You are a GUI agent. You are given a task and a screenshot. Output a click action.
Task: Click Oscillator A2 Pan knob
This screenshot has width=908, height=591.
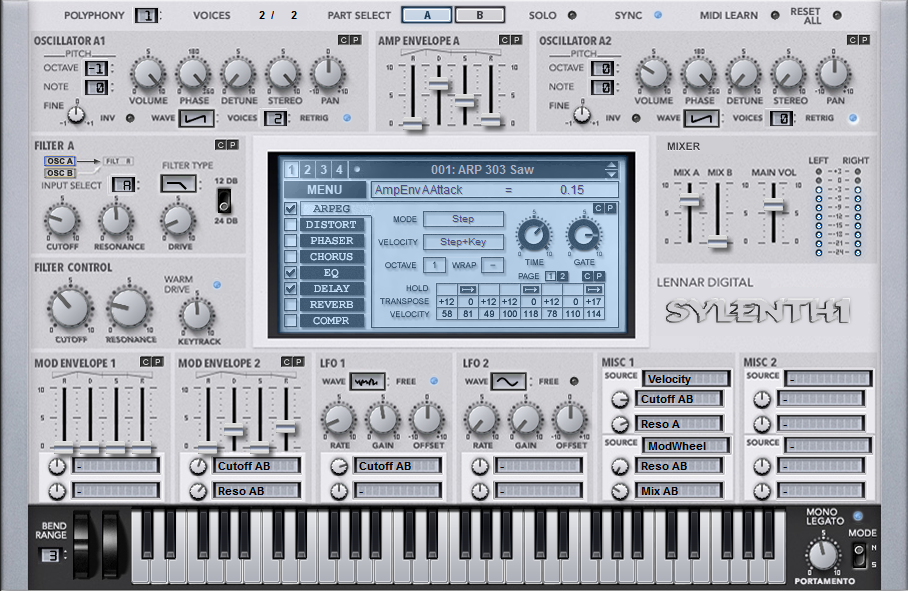tap(834, 74)
